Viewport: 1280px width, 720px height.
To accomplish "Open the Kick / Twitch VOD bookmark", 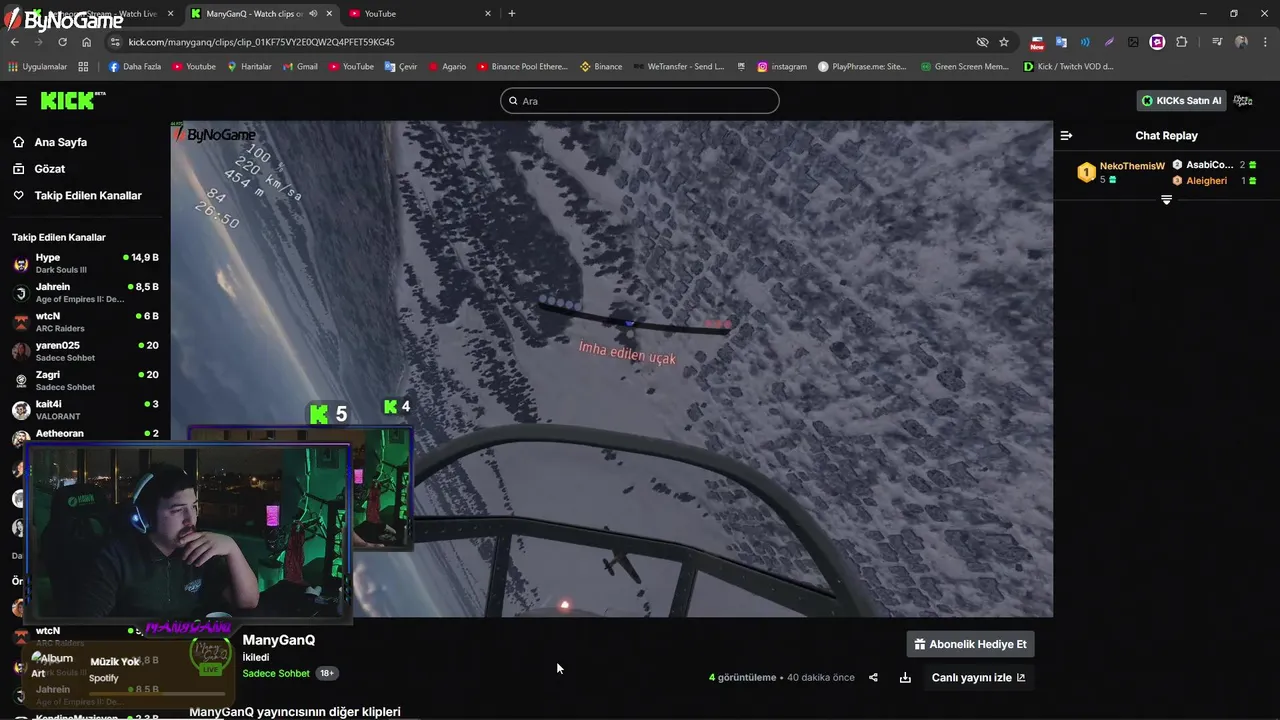I will pyautogui.click(x=1068, y=67).
